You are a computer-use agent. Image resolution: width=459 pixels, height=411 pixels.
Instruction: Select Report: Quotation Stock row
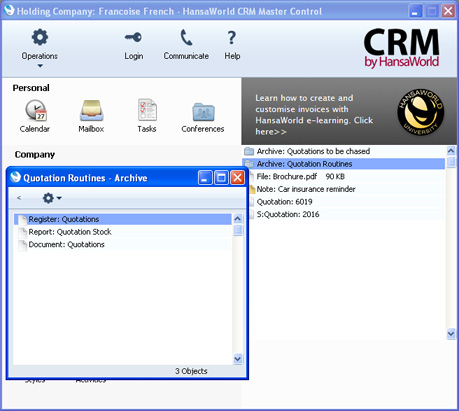coord(123,232)
